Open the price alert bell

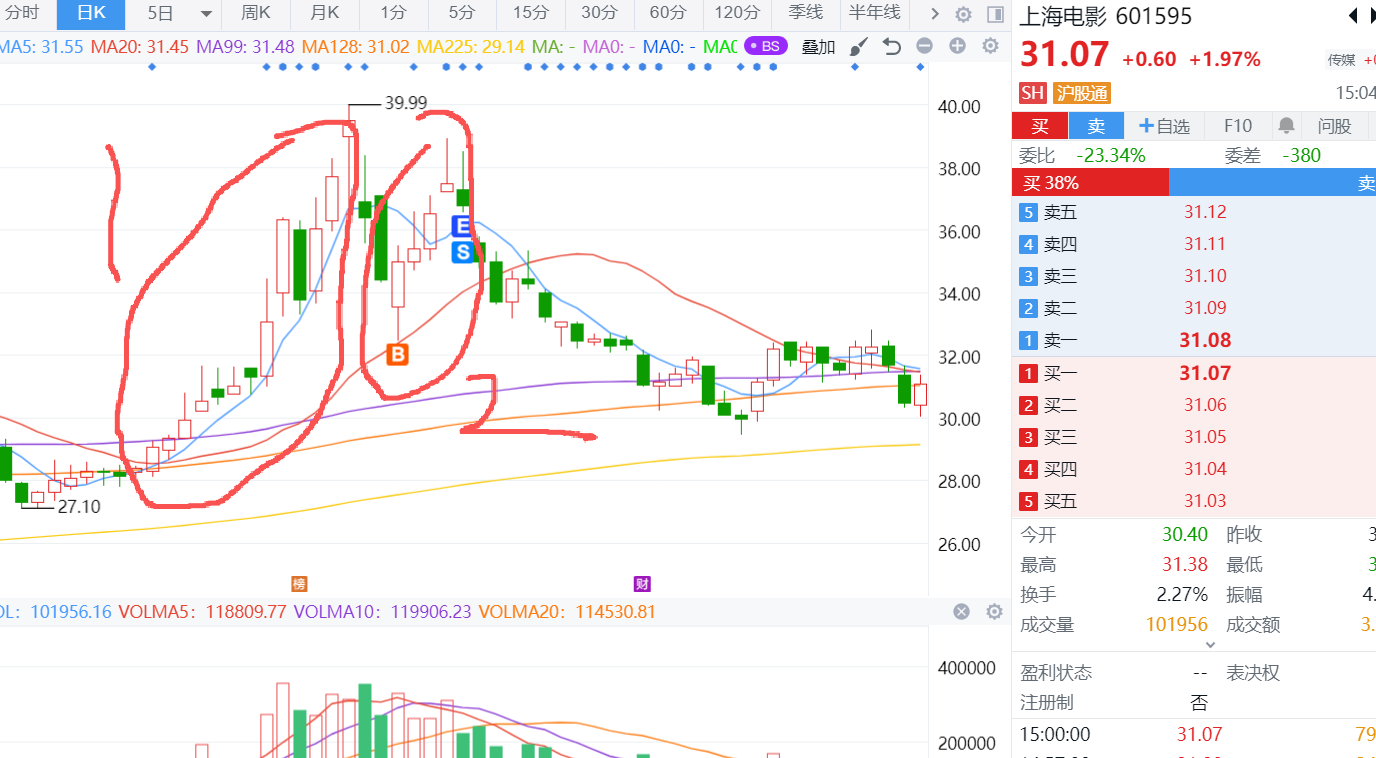pyautogui.click(x=1286, y=126)
